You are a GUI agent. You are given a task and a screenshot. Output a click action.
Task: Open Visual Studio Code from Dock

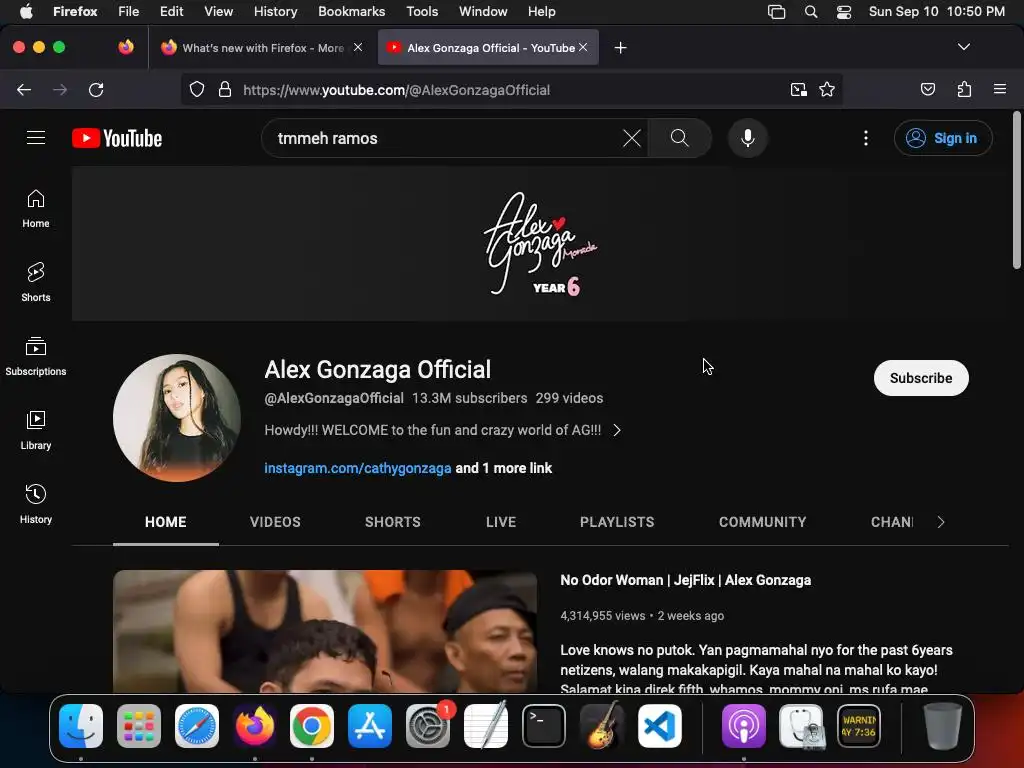tap(660, 726)
